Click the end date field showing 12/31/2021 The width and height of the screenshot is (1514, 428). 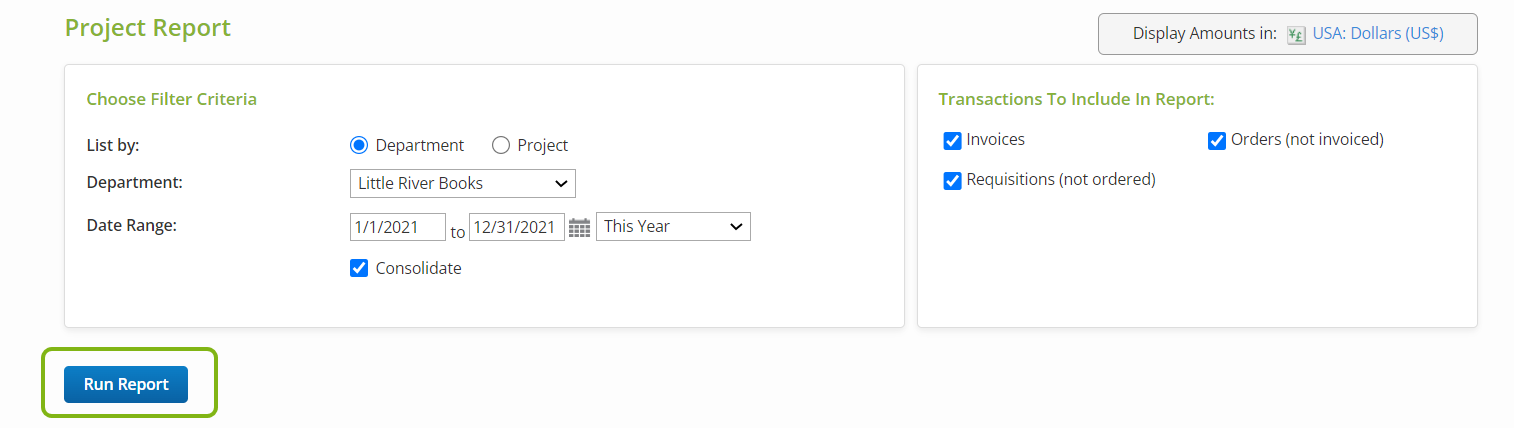coord(516,227)
